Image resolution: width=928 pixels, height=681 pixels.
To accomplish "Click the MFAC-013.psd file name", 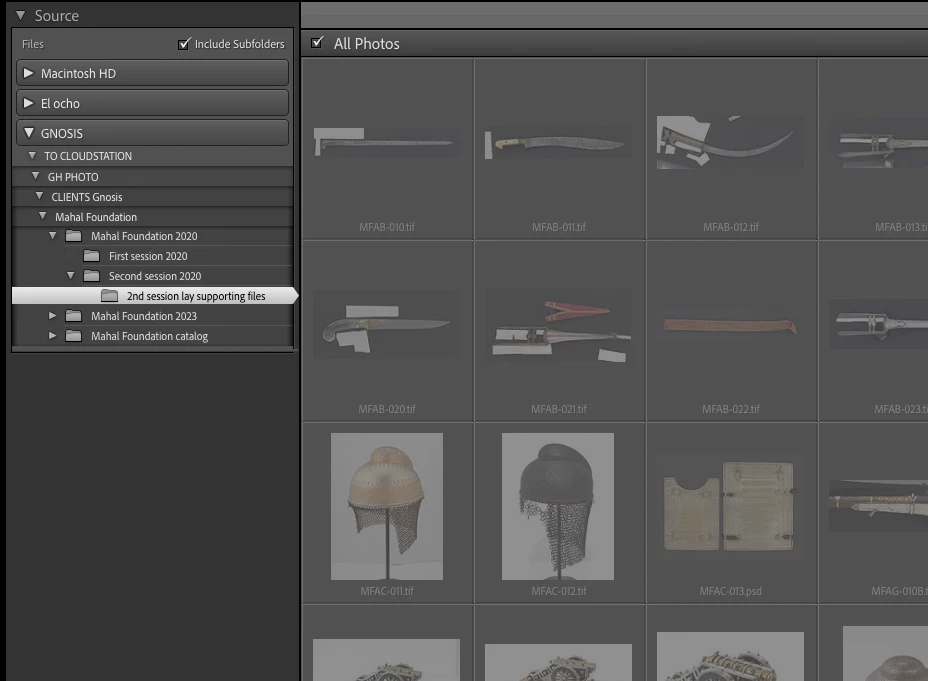I will 731,591.
